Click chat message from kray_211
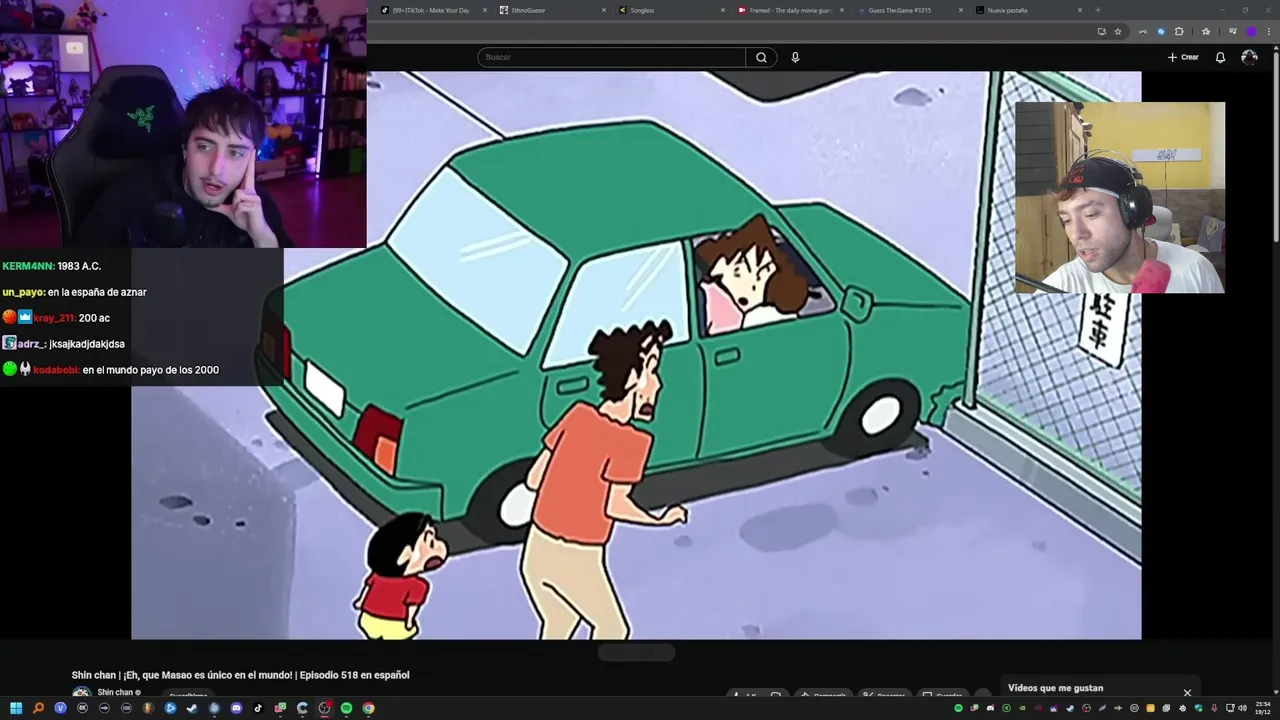This screenshot has height=720, width=1280. click(56, 318)
